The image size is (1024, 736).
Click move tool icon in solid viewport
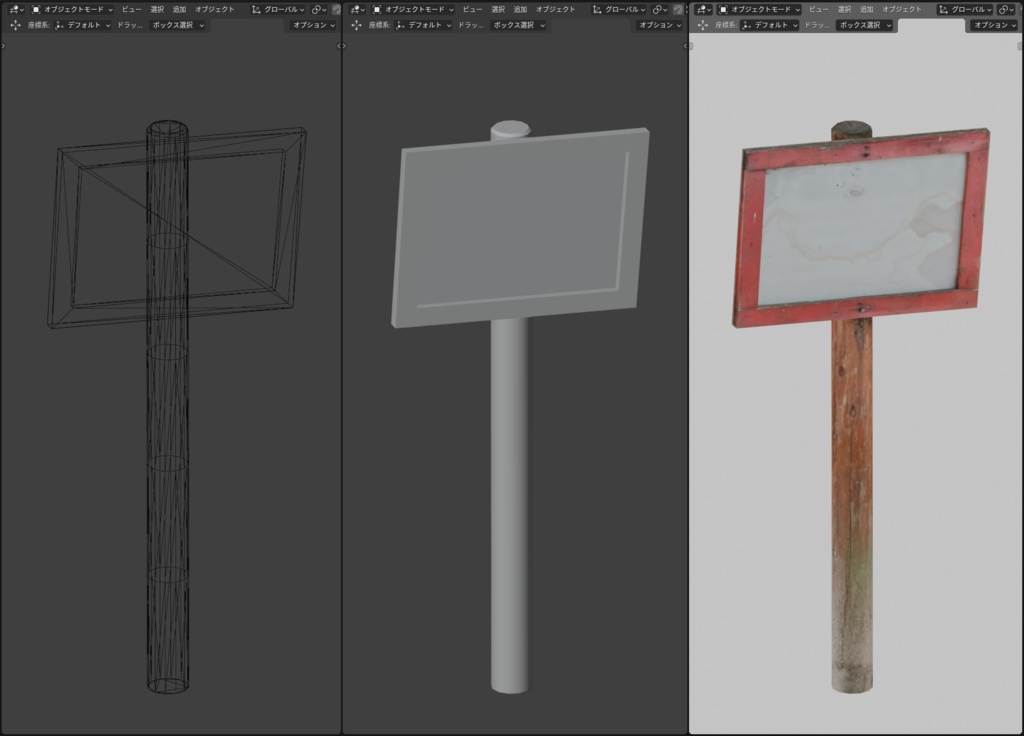[x=356, y=25]
